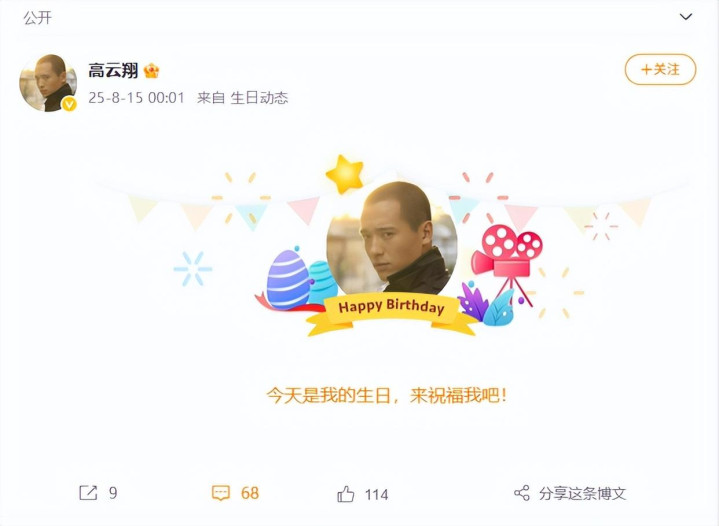This screenshot has width=719, height=526.
Task: Like the post with thumbs-up icon
Action: (346, 494)
